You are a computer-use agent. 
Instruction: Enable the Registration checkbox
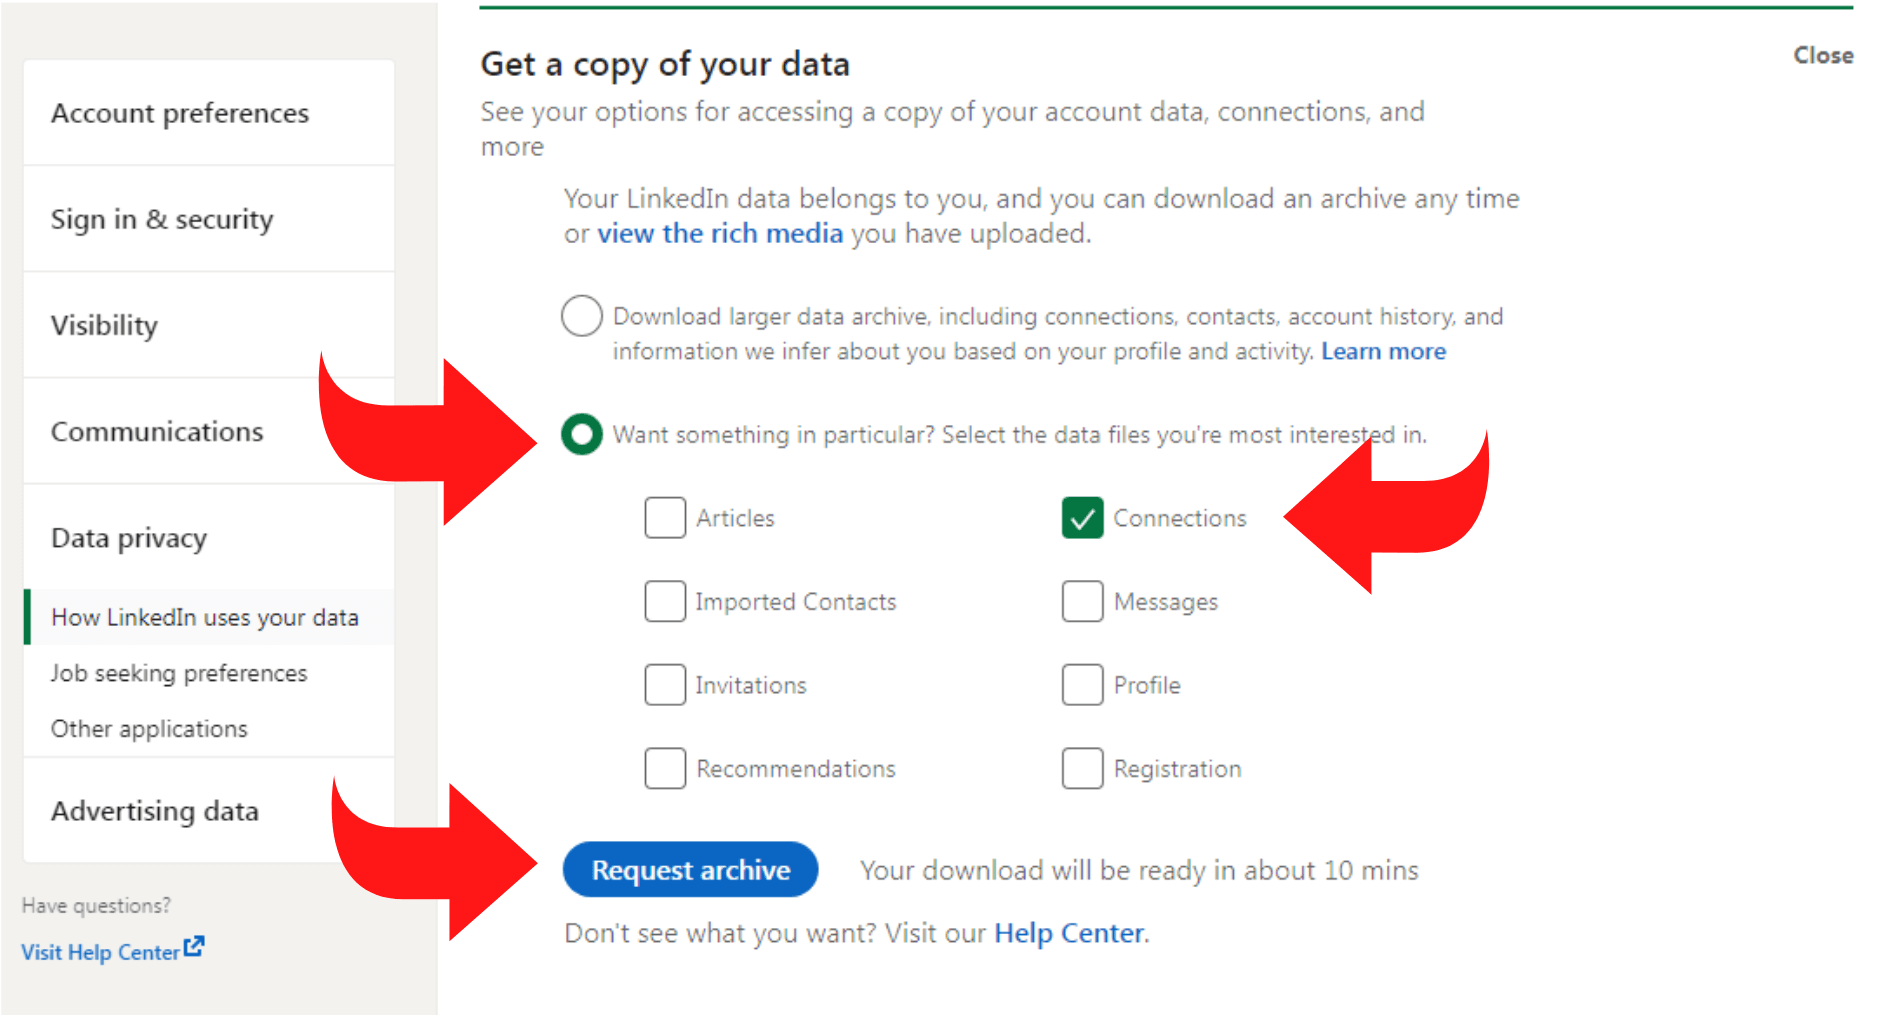coord(1082,768)
